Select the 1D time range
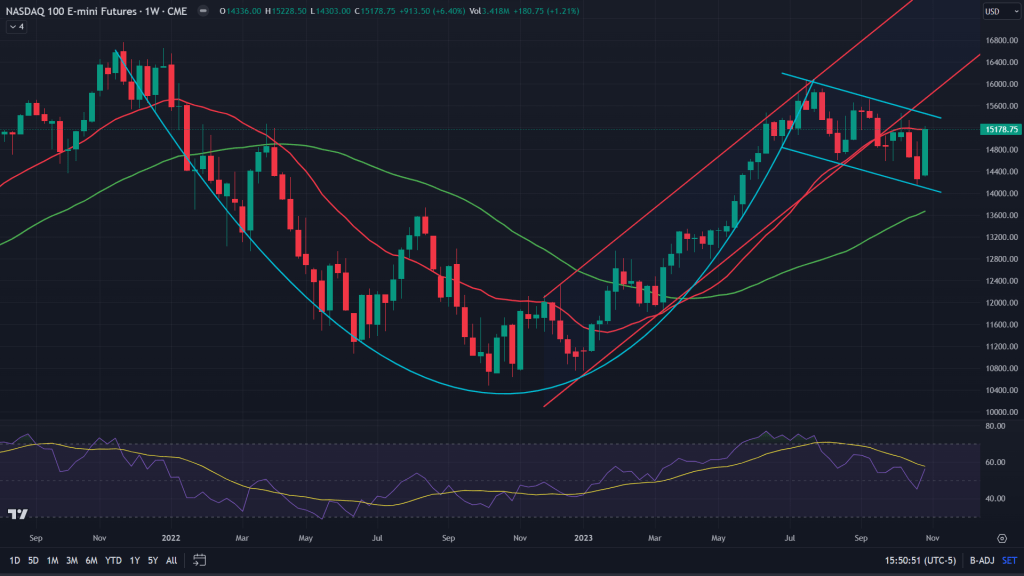The image size is (1024, 576). coord(16,559)
